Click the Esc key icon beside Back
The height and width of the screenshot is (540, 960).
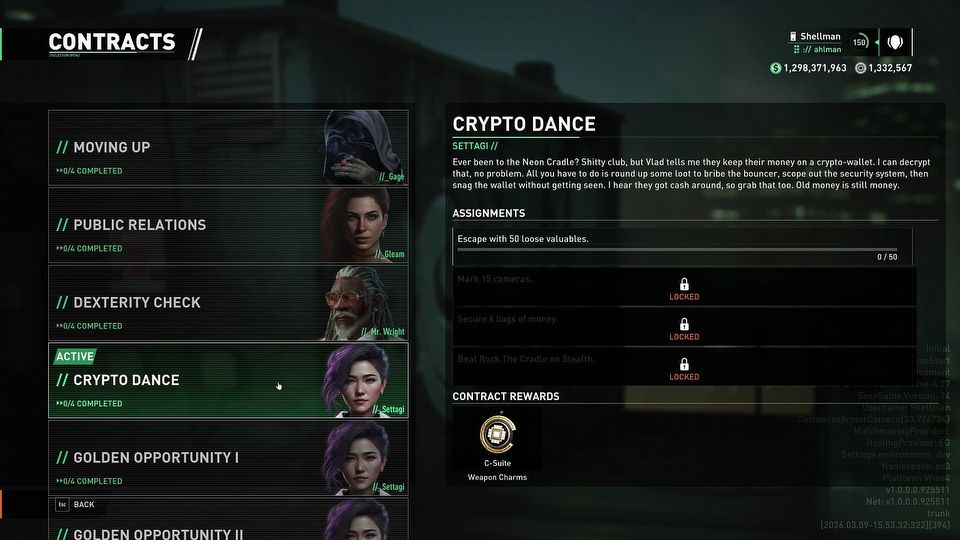coord(62,504)
